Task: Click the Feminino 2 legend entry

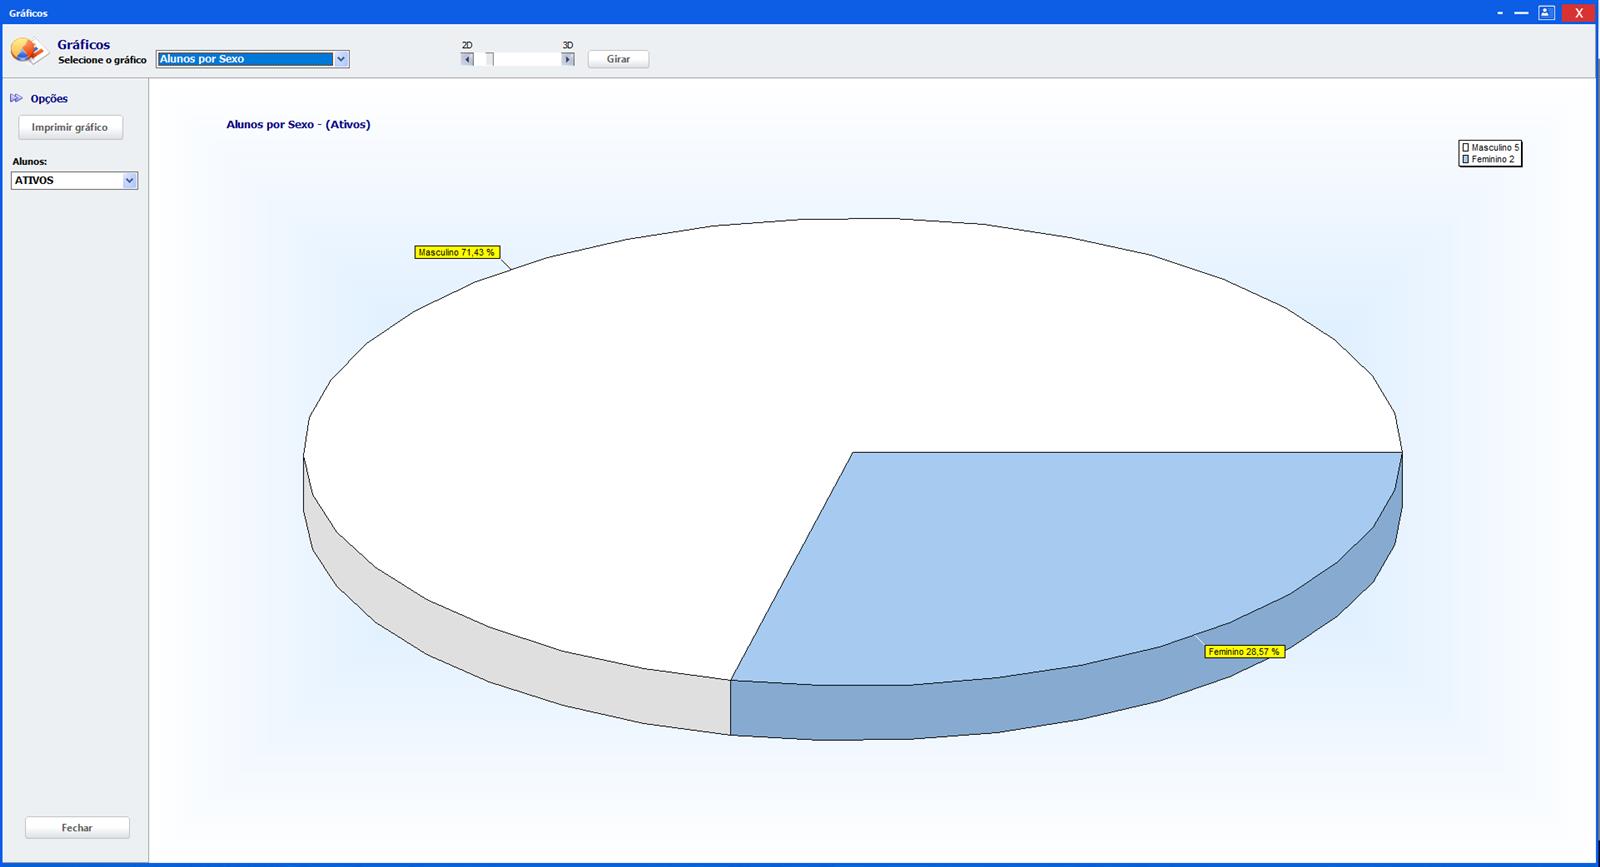Action: tap(1488, 159)
